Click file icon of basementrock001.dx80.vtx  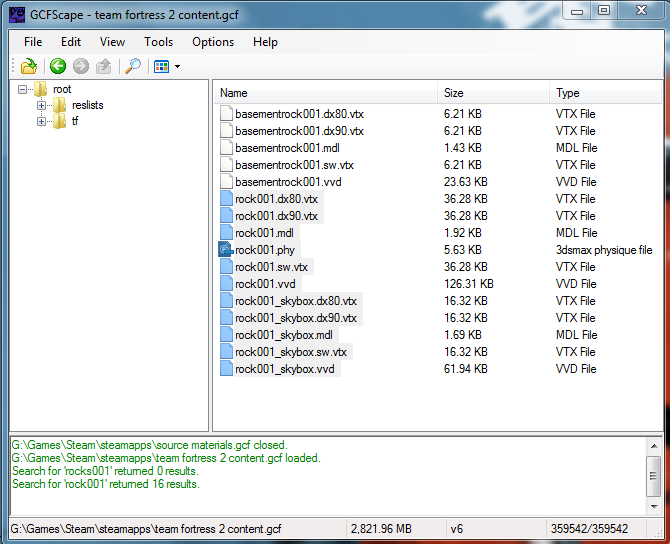pyautogui.click(x=226, y=114)
